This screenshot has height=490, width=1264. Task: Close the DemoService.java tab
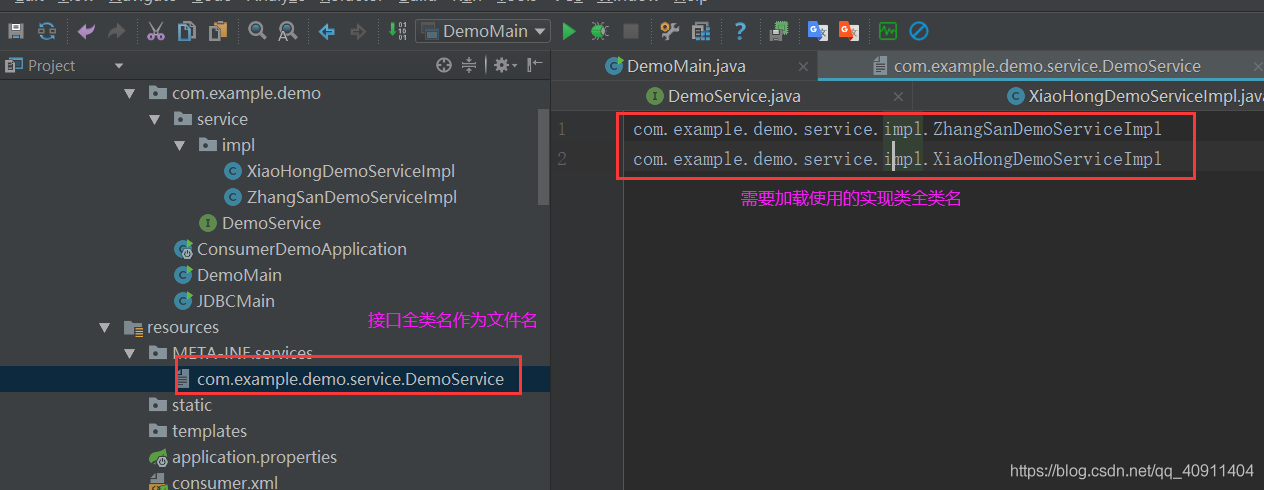[898, 97]
